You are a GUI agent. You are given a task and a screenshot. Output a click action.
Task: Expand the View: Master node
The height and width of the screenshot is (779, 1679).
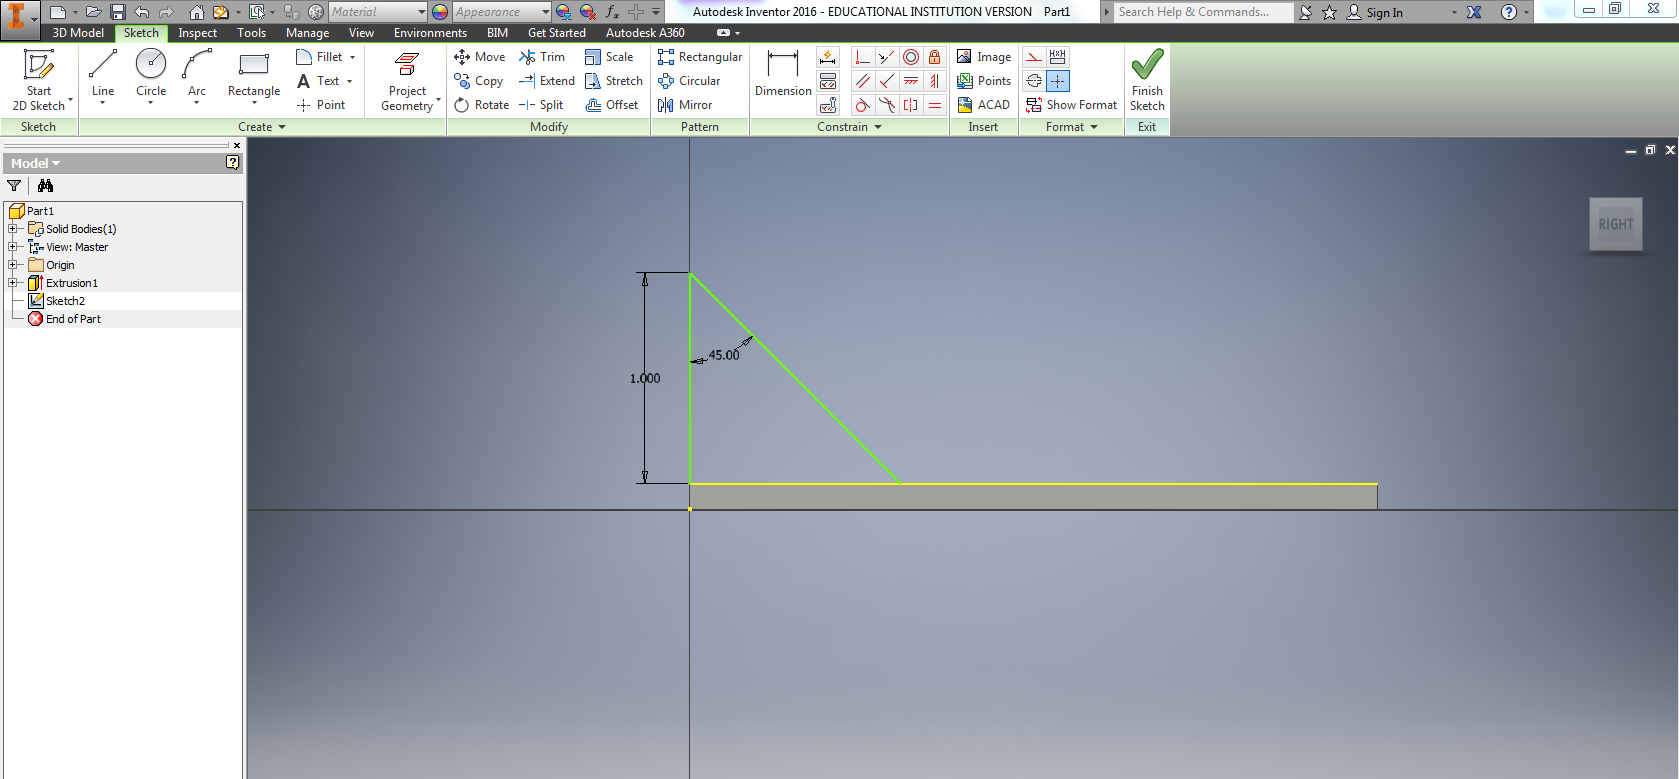[x=13, y=247]
